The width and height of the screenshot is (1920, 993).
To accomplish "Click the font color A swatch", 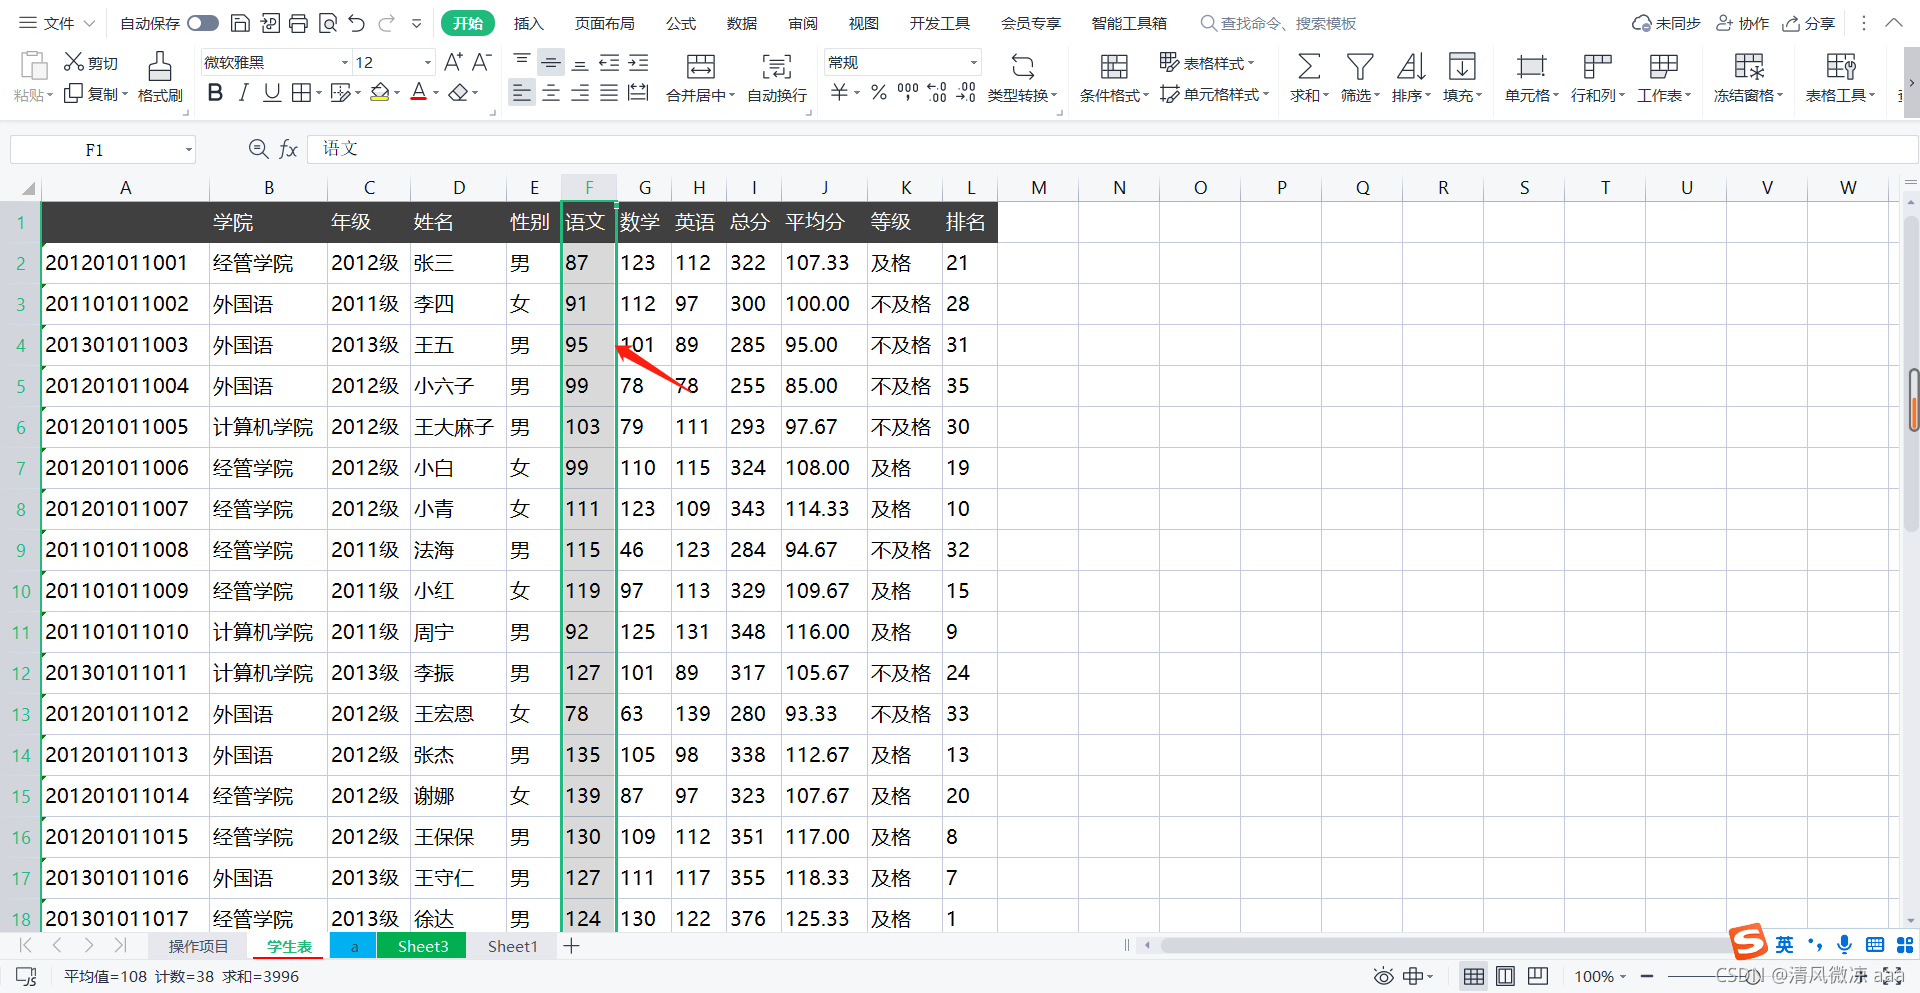I will tap(419, 93).
